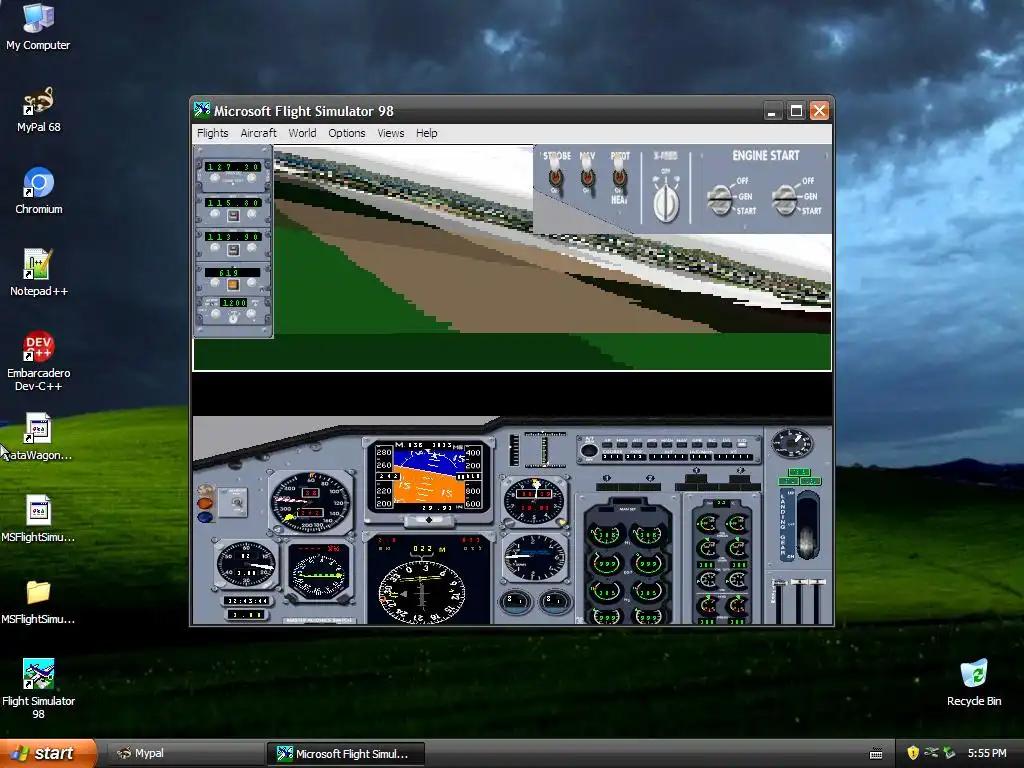Click the left N2 engine gauge
The image size is (1024, 768).
click(605, 591)
